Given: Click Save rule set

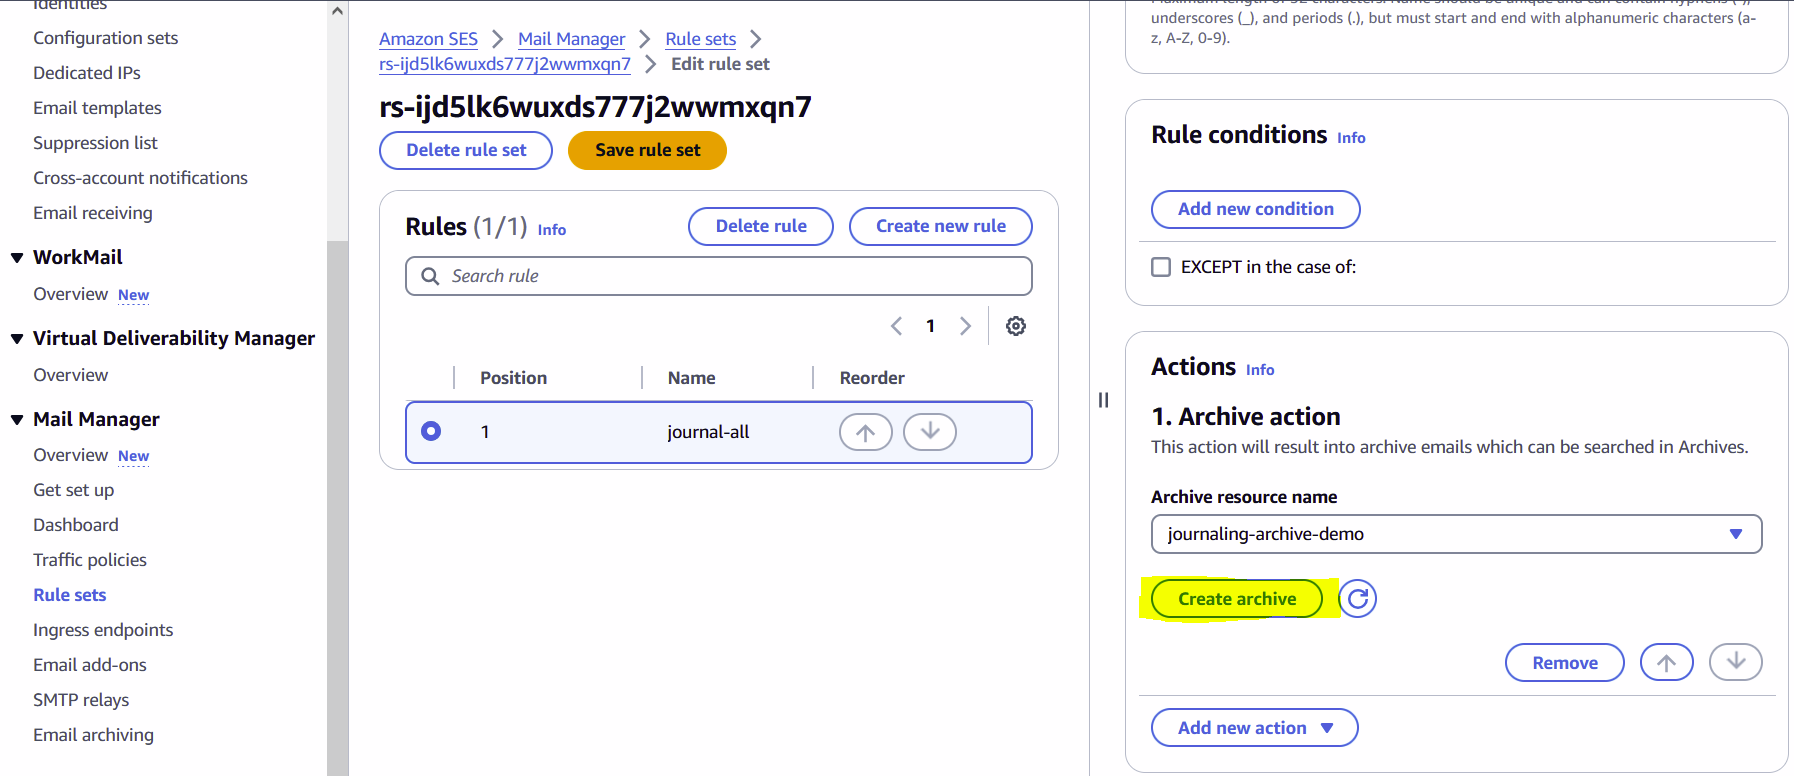Looking at the screenshot, I should (x=647, y=150).
